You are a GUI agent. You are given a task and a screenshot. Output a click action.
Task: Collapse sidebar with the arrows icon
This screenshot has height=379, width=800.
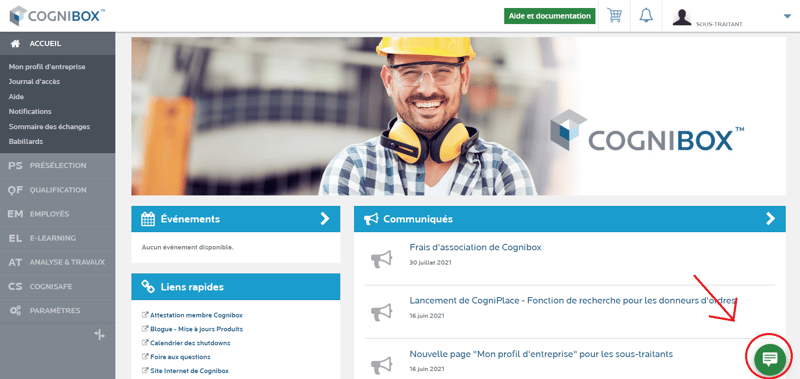coord(99,335)
